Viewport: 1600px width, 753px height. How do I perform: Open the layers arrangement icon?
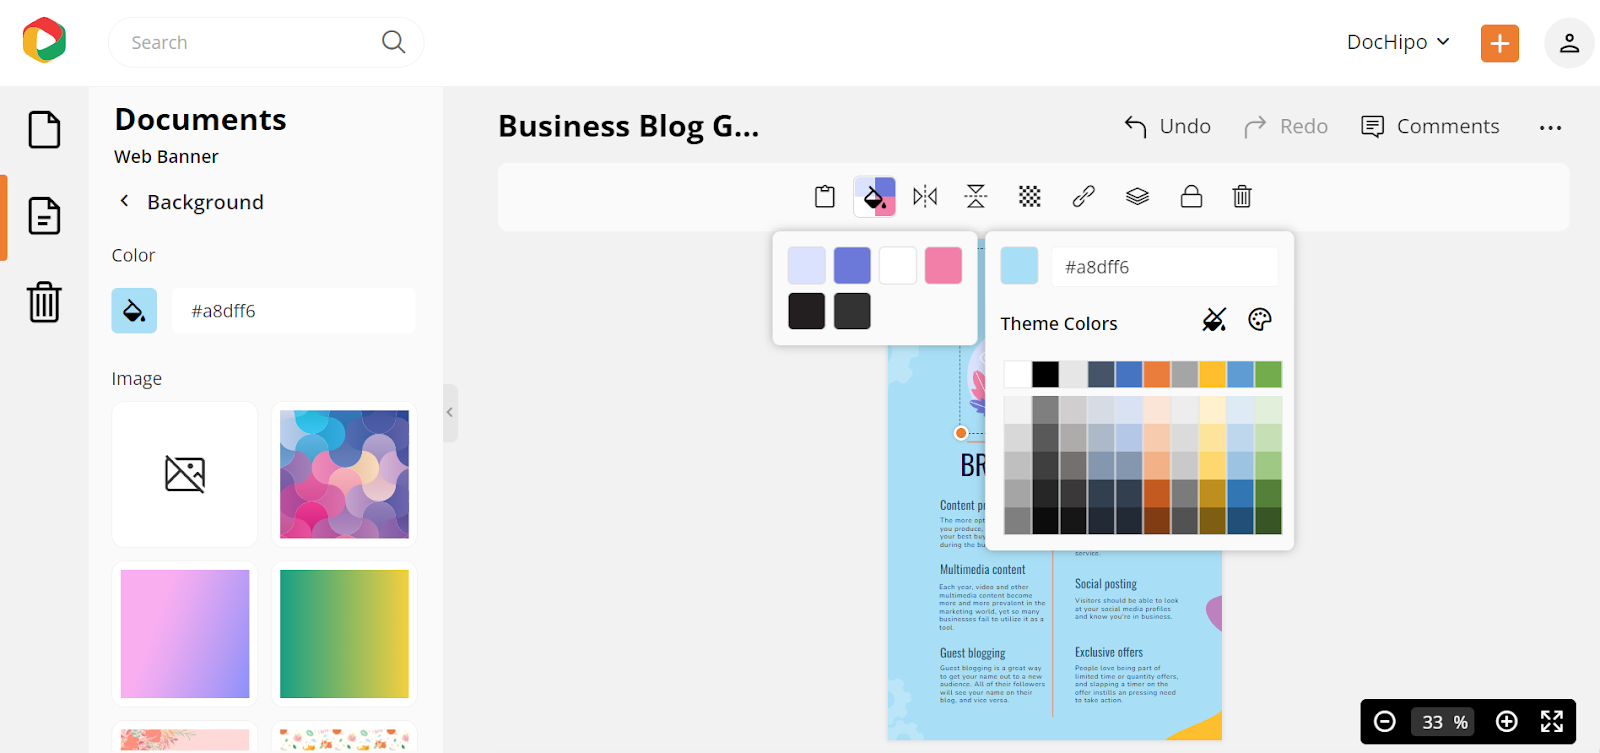point(1137,197)
